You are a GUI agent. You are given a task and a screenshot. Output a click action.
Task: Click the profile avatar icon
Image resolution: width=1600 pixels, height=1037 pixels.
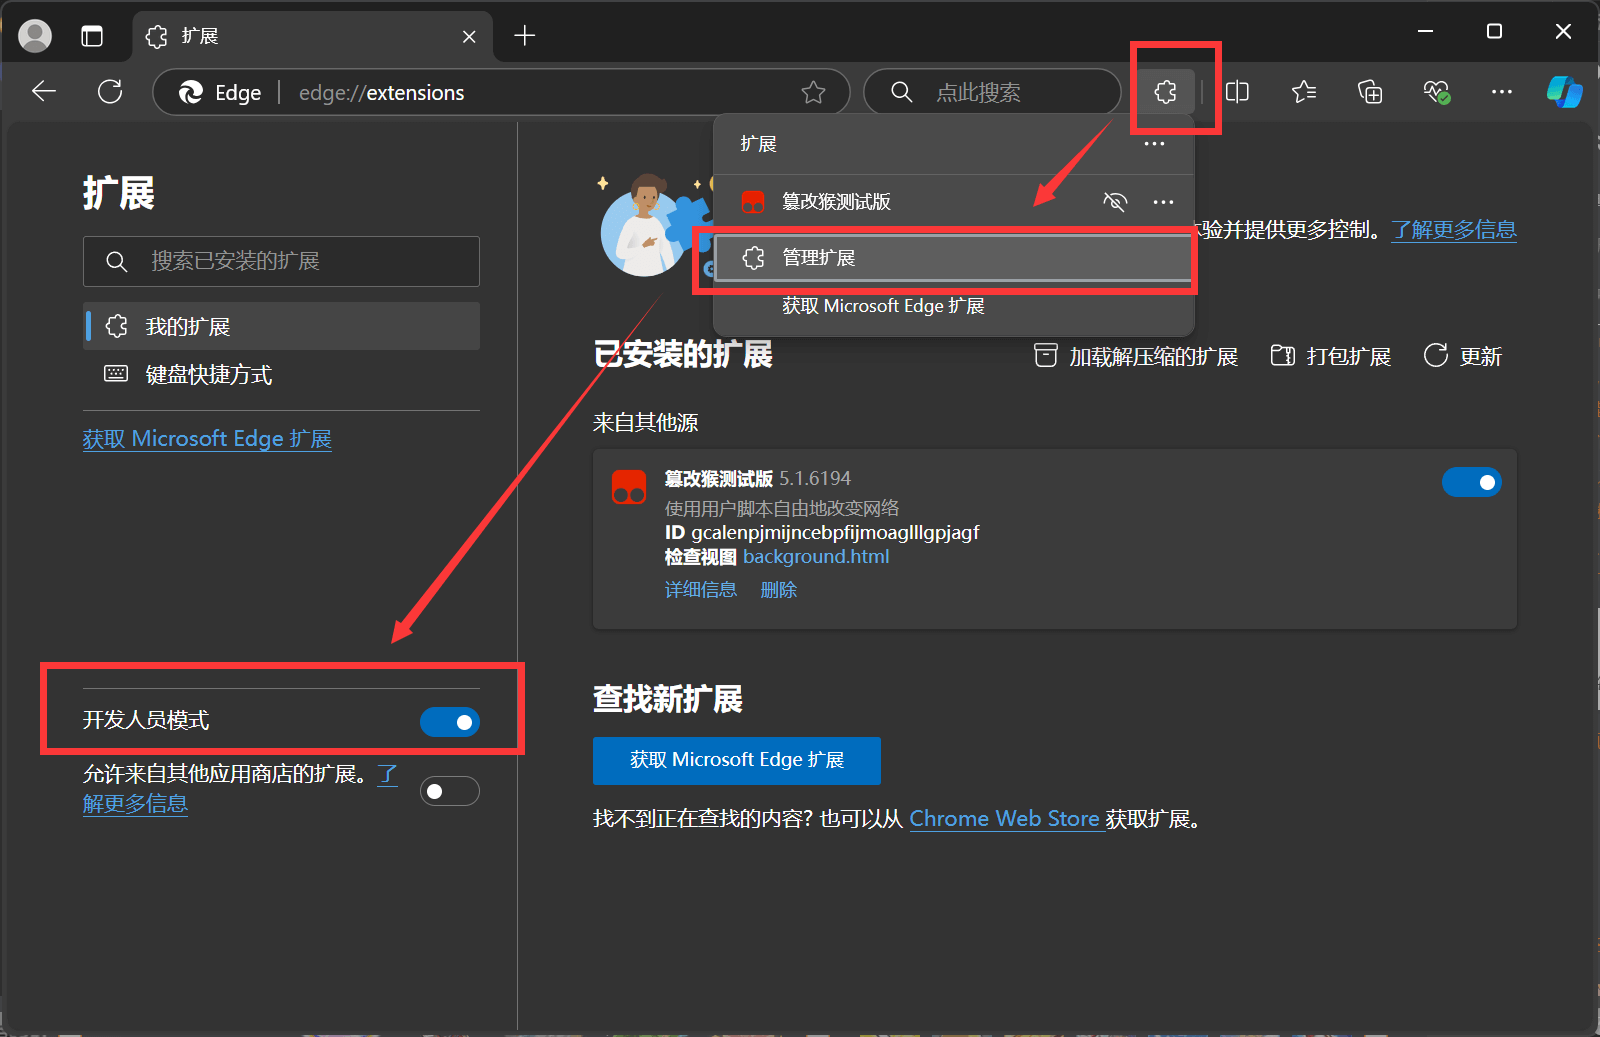[36, 36]
